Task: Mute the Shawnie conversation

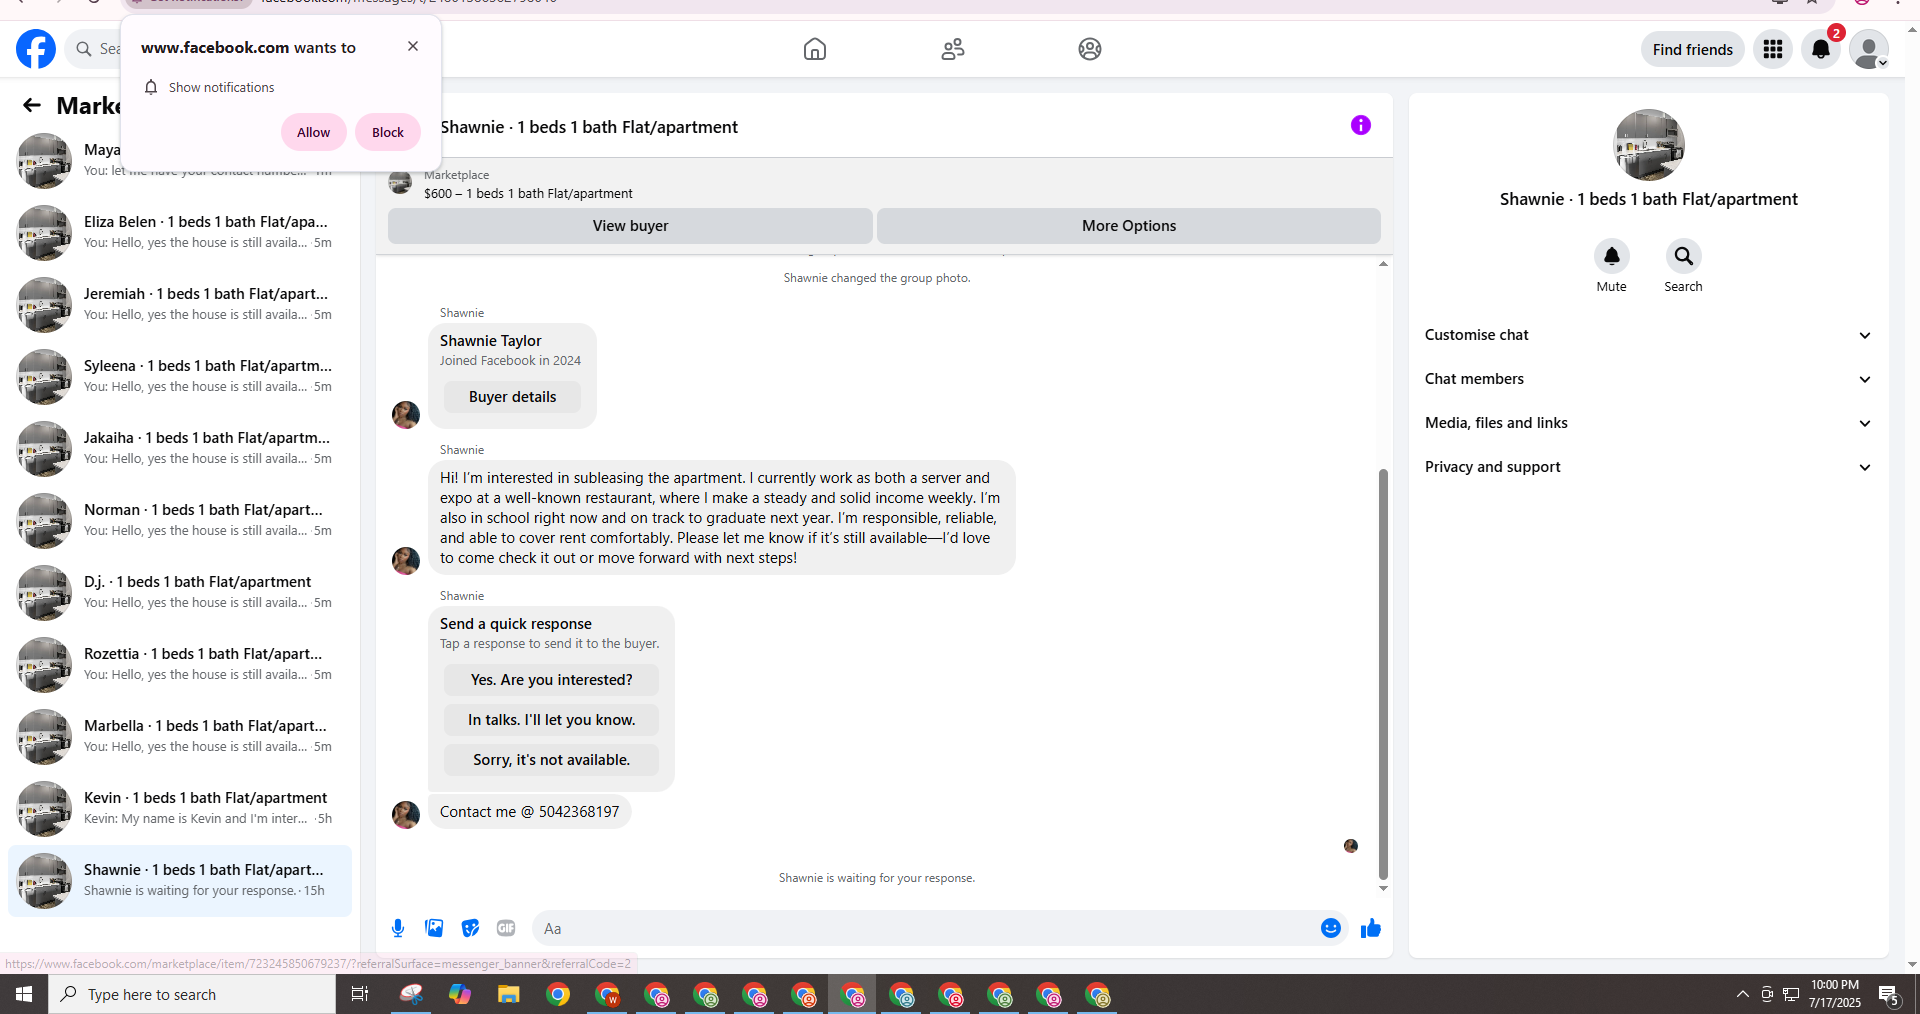Action: click(x=1612, y=256)
